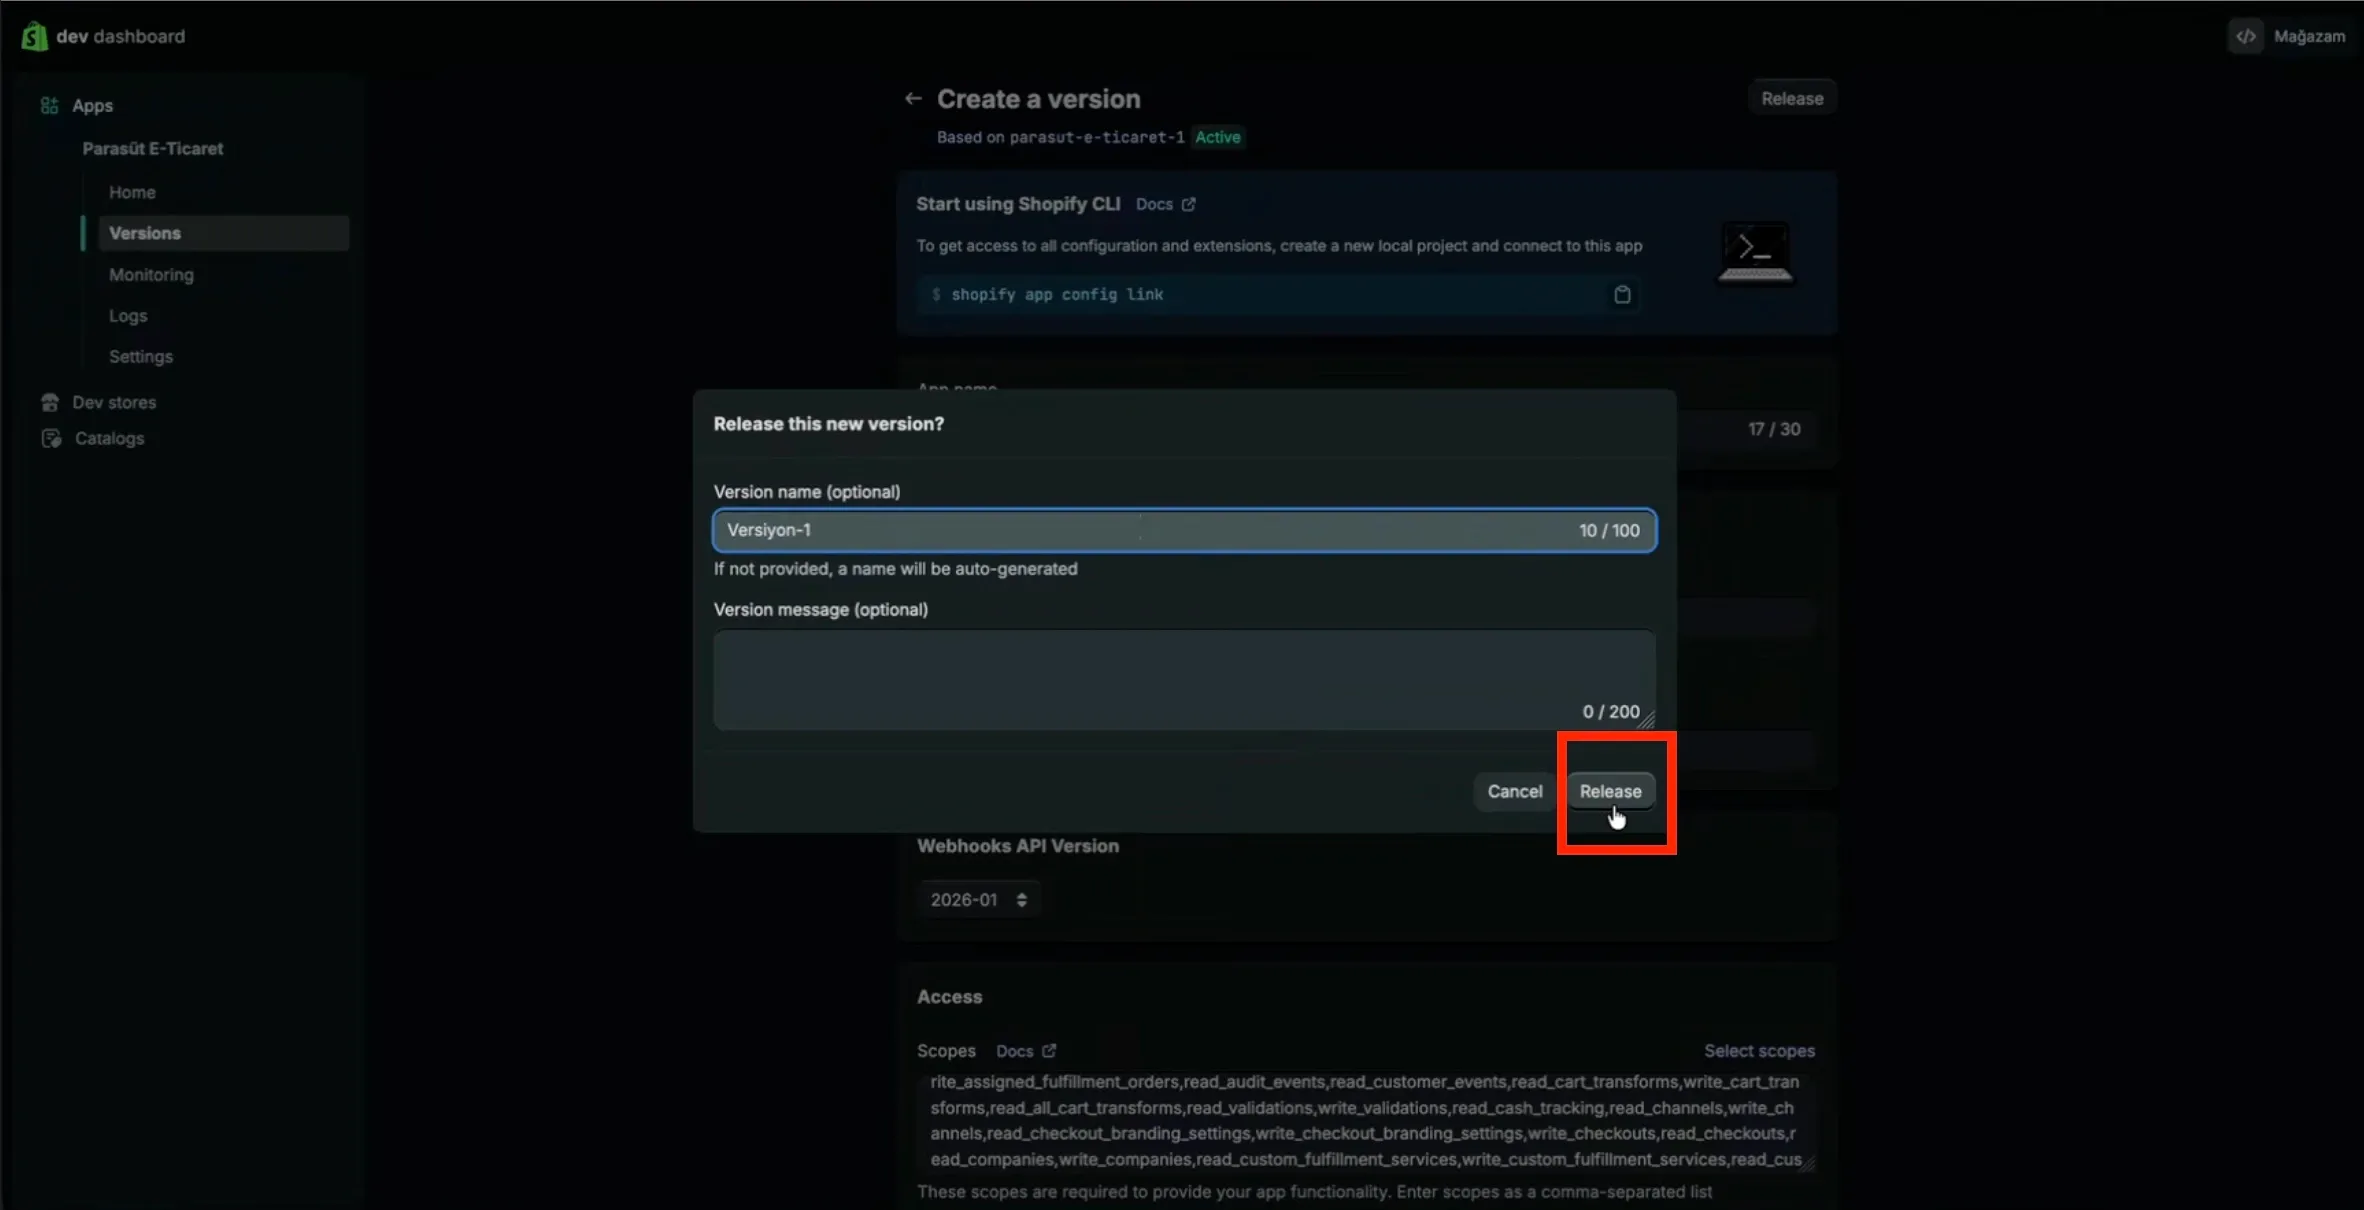Click the shopify app config link command text
The height and width of the screenshot is (1210, 2364).
click(x=1057, y=294)
